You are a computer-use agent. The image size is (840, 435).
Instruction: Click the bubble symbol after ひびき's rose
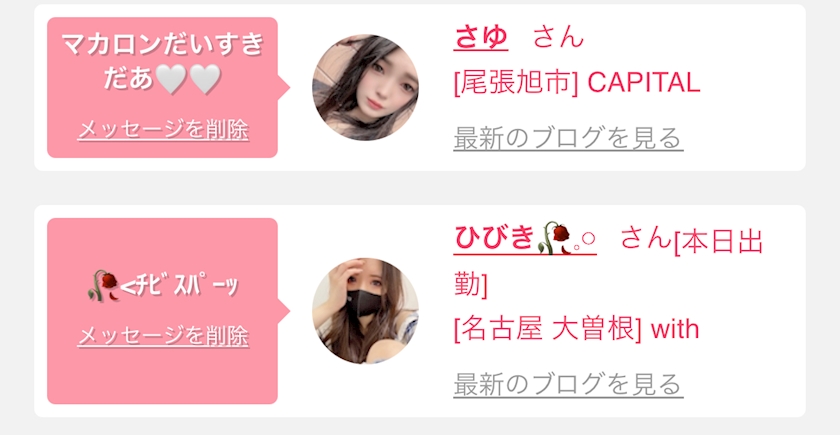click(x=583, y=239)
